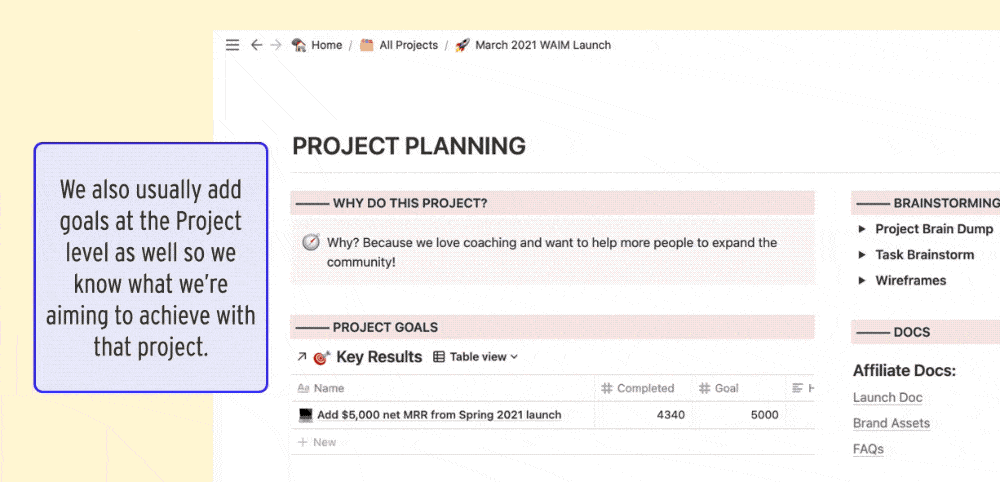Viewport: 1000px width, 482px height.
Task: Click the Completed column header
Action: pyautogui.click(x=644, y=388)
